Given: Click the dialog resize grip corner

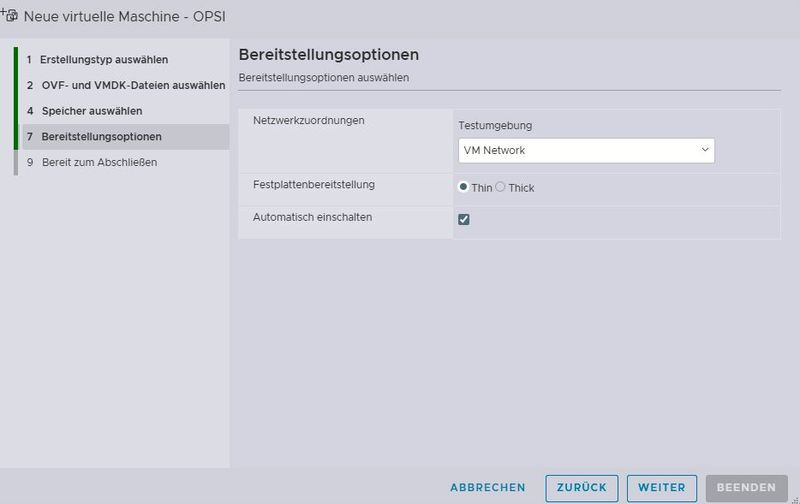Looking at the screenshot, I should tap(795, 500).
